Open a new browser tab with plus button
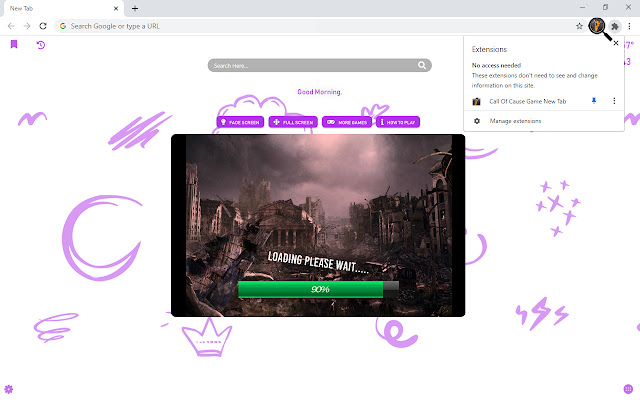This screenshot has width=640, height=400. click(135, 8)
